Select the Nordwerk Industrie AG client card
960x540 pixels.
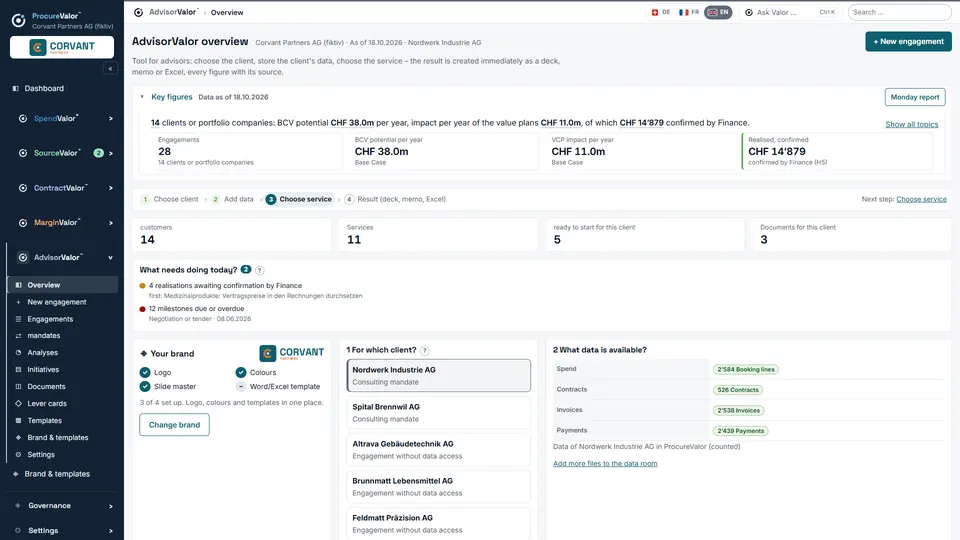coord(438,375)
